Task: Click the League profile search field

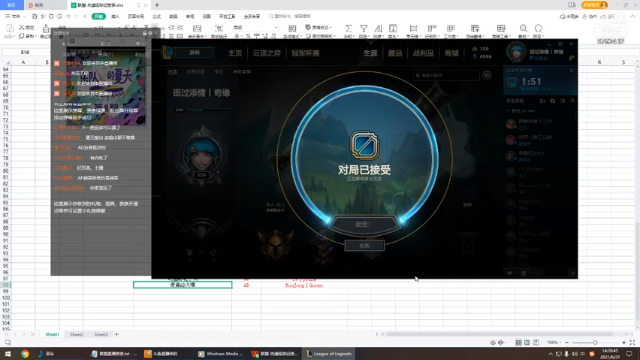Action: click(447, 75)
